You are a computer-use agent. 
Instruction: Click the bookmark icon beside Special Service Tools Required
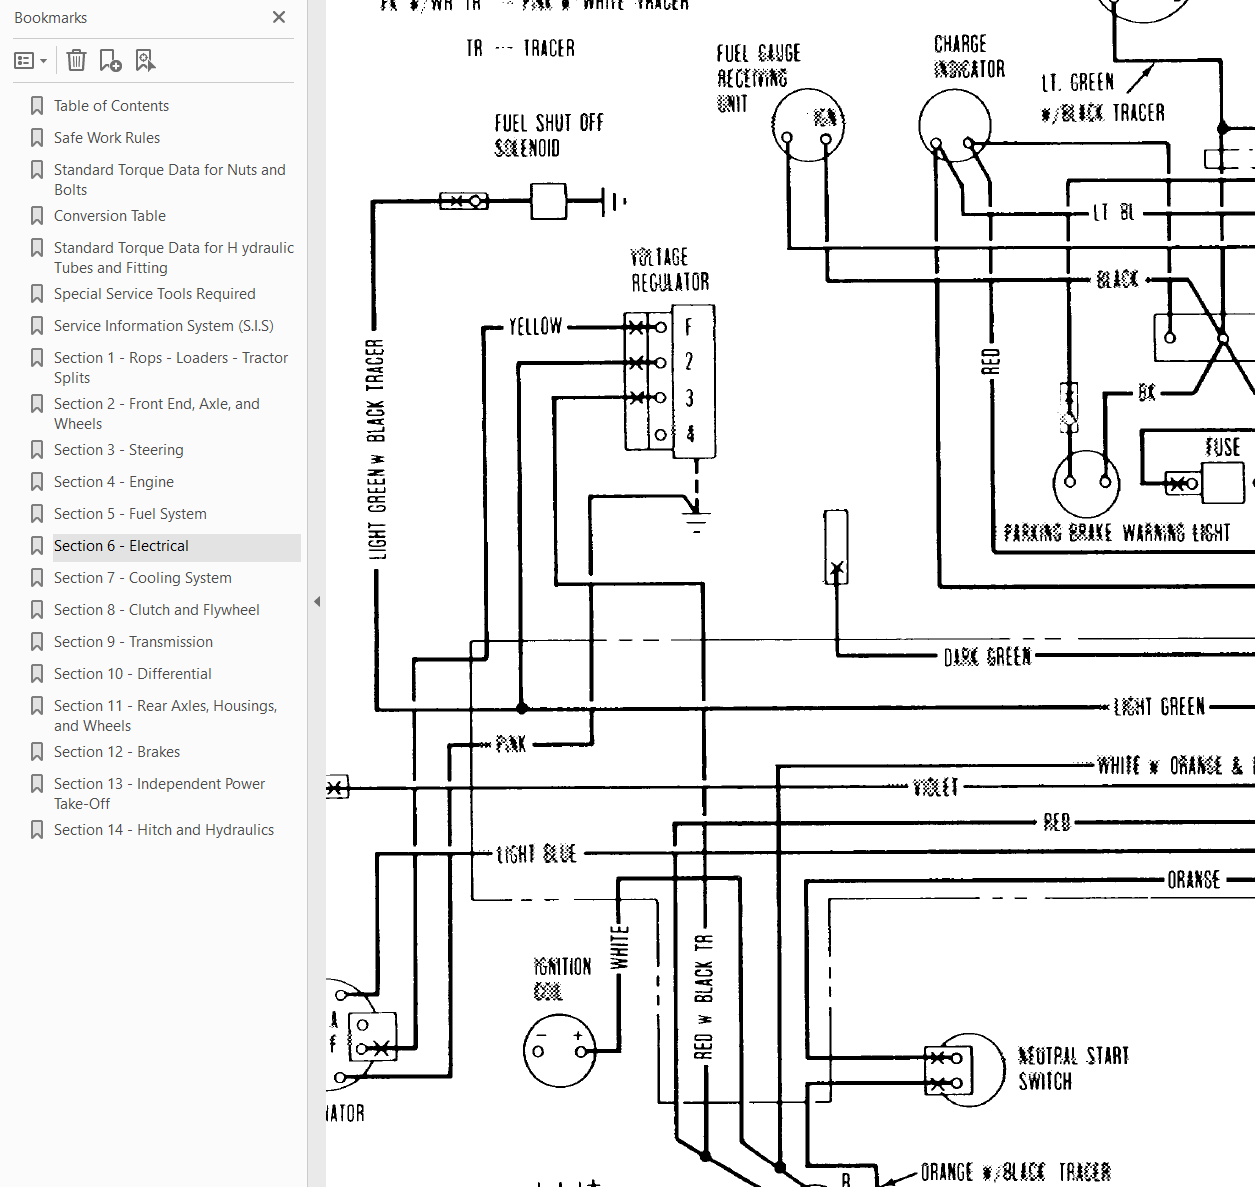[x=37, y=294]
